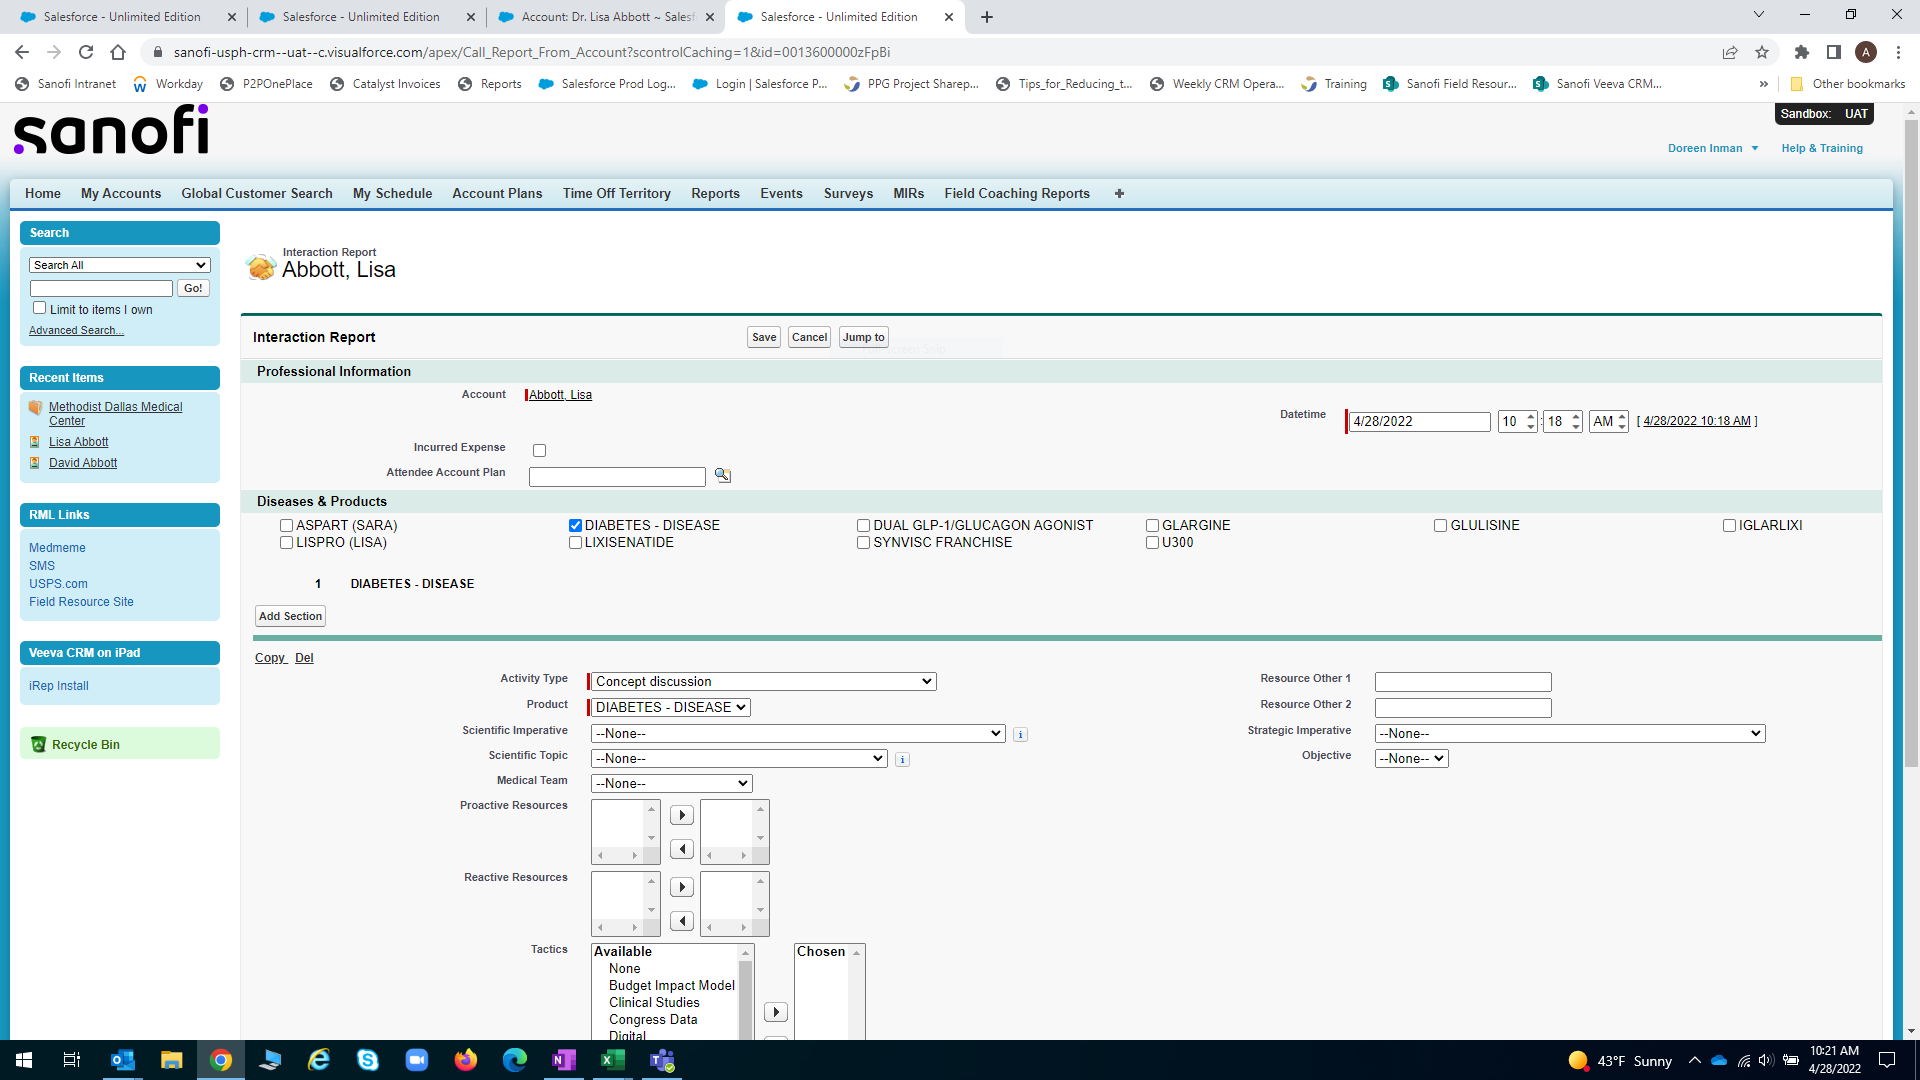The width and height of the screenshot is (1920, 1080).
Task: Move Proactive Resources item right arrow
Action: point(682,816)
